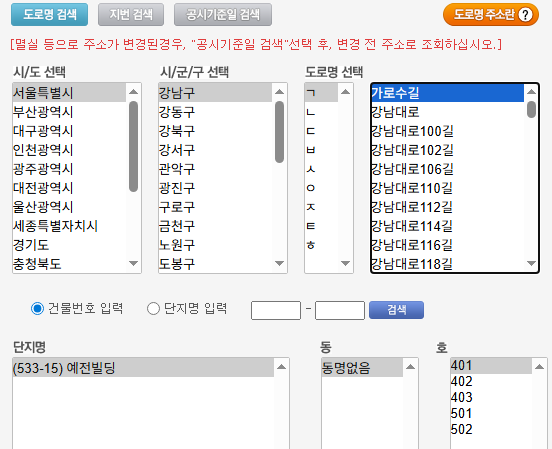Select consonant ㄴ in initial list
This screenshot has height=449, width=552.
click(321, 112)
